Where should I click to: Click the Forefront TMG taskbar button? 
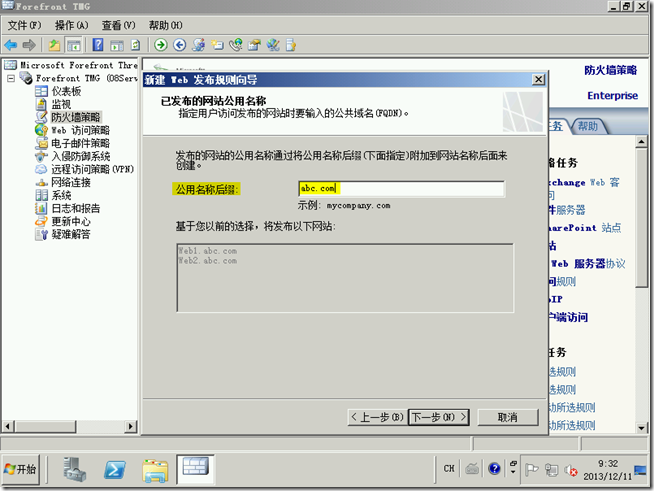tap(196, 469)
